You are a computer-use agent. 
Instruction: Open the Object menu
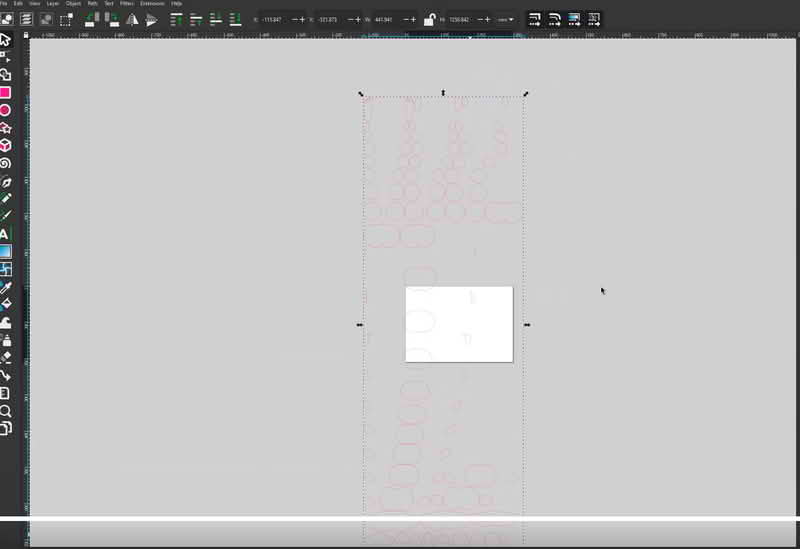(73, 4)
